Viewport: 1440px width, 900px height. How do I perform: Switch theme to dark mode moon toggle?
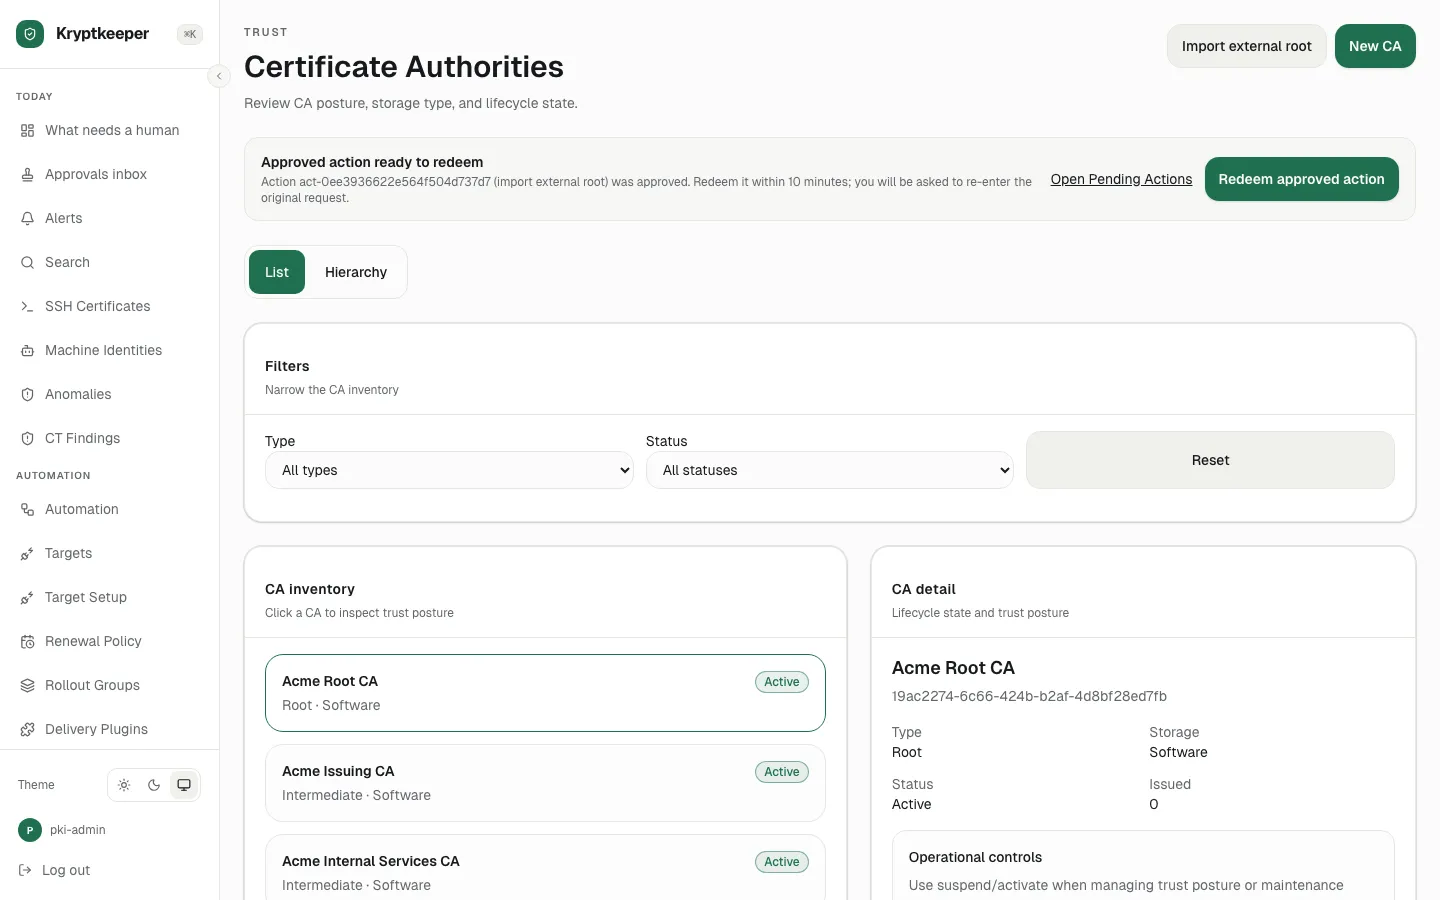point(154,785)
